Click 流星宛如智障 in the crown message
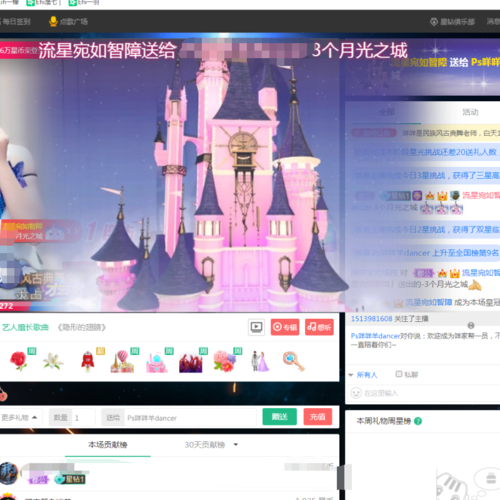The height and width of the screenshot is (500, 500). click(428, 302)
